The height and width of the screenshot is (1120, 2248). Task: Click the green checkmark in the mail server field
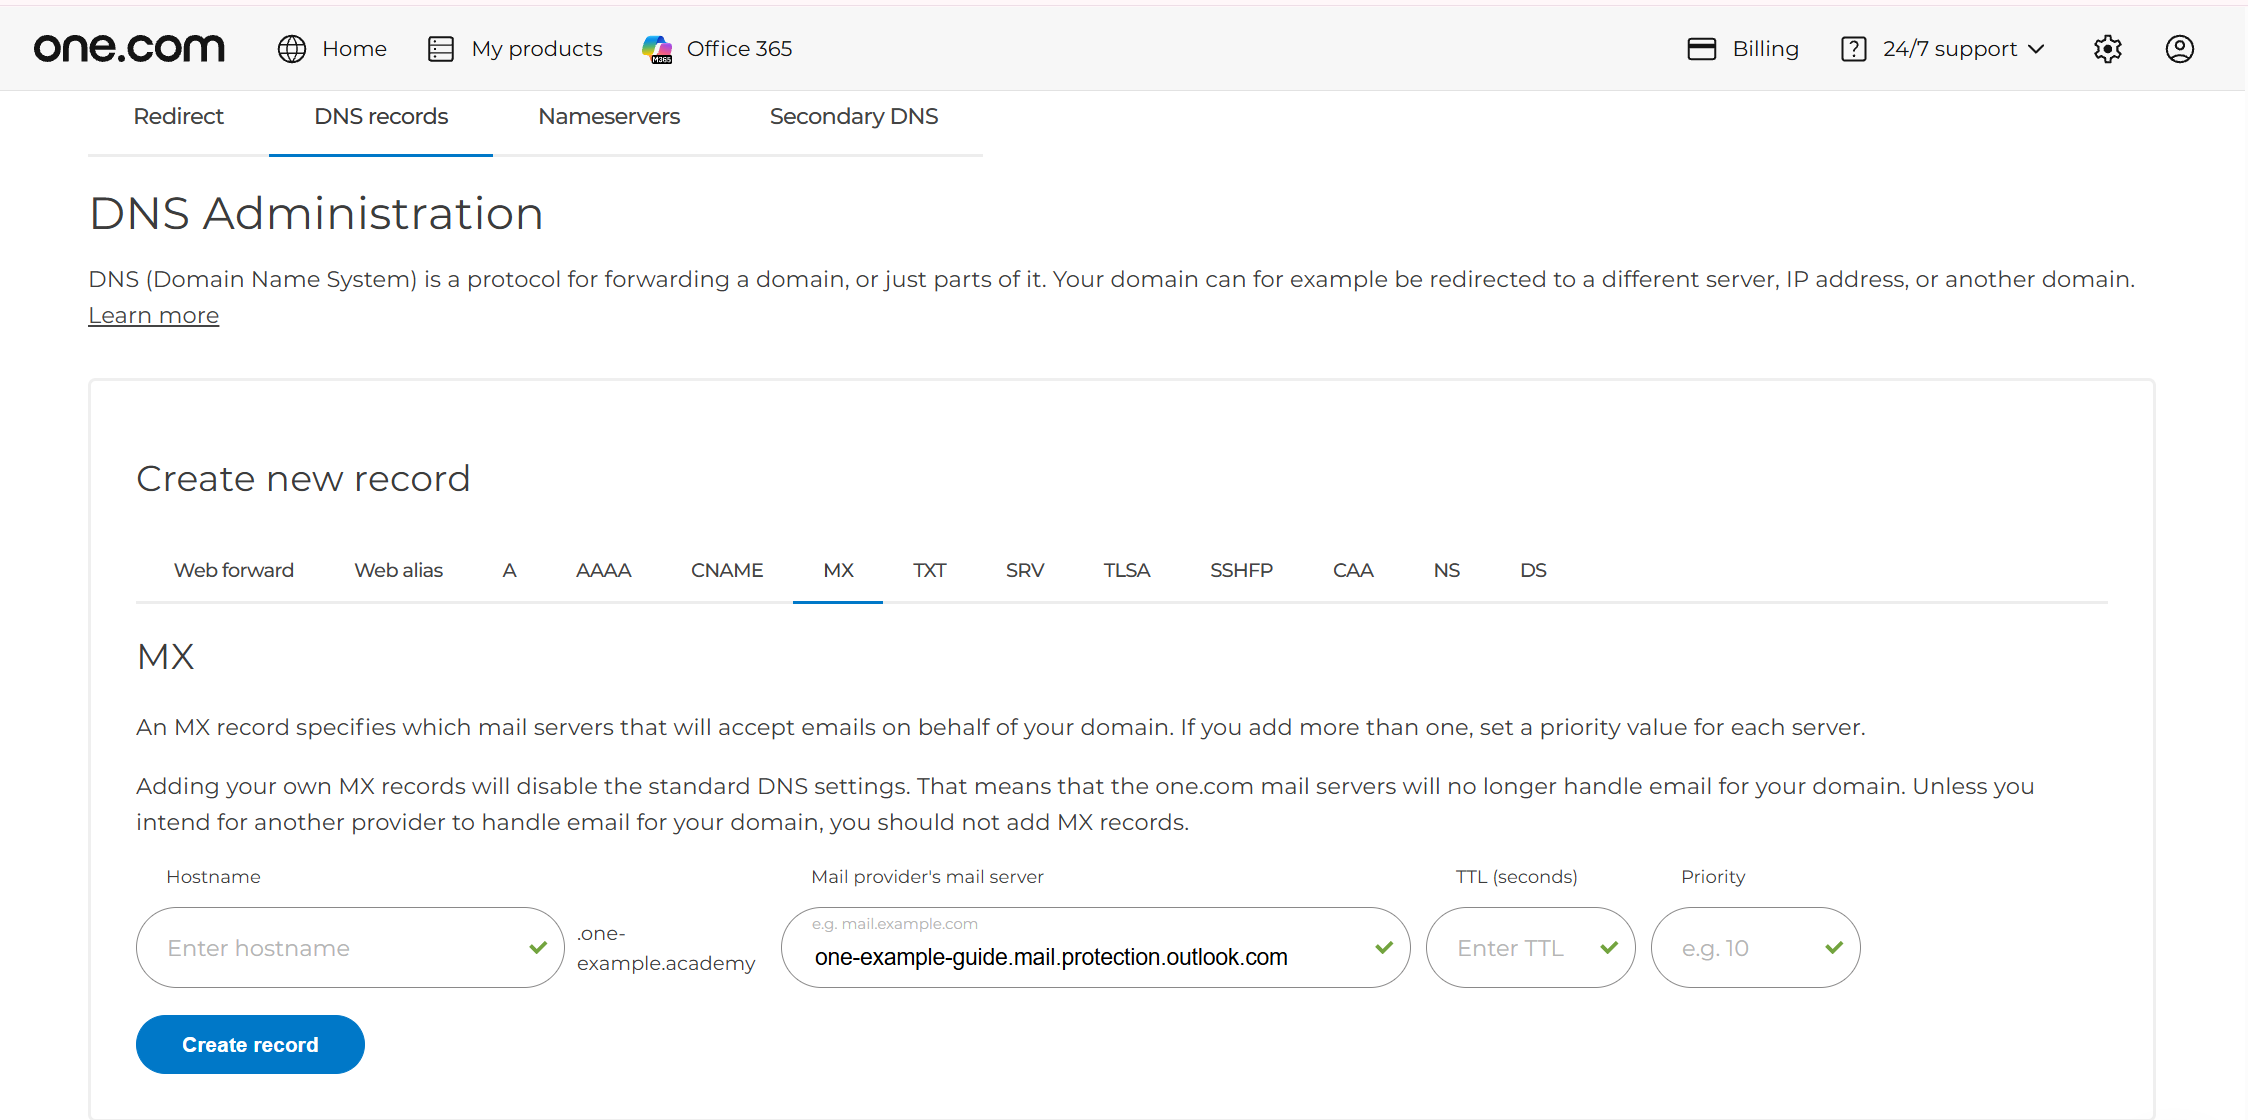[x=1384, y=947]
